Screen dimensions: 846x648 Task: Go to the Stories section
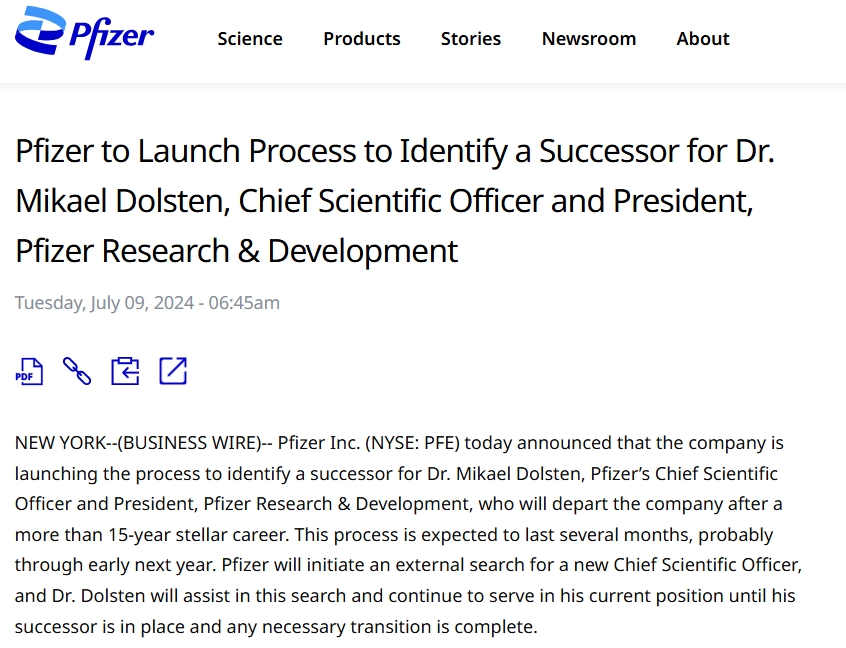click(x=471, y=39)
